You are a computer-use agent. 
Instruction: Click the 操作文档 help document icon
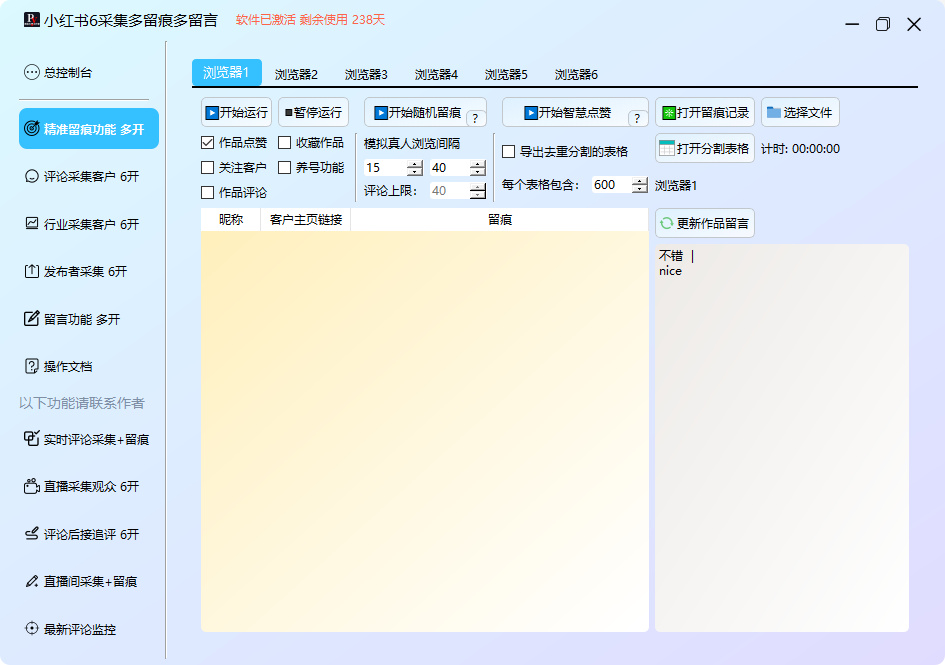31,366
